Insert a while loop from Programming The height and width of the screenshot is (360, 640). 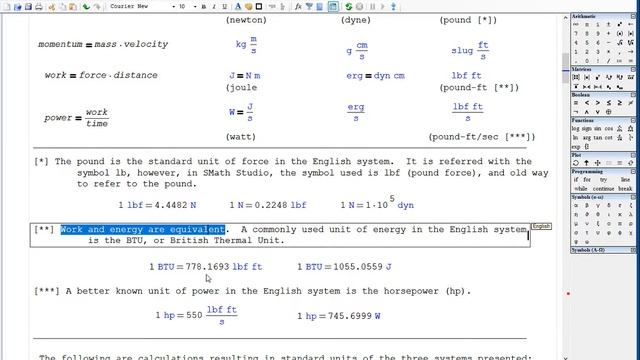point(581,189)
